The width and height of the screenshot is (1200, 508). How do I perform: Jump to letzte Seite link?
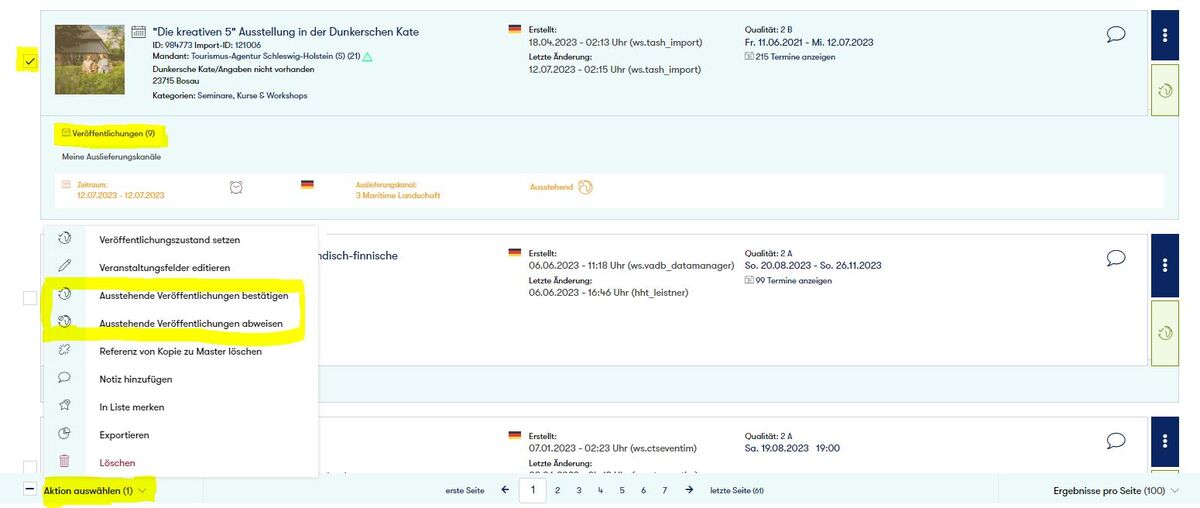click(736, 491)
